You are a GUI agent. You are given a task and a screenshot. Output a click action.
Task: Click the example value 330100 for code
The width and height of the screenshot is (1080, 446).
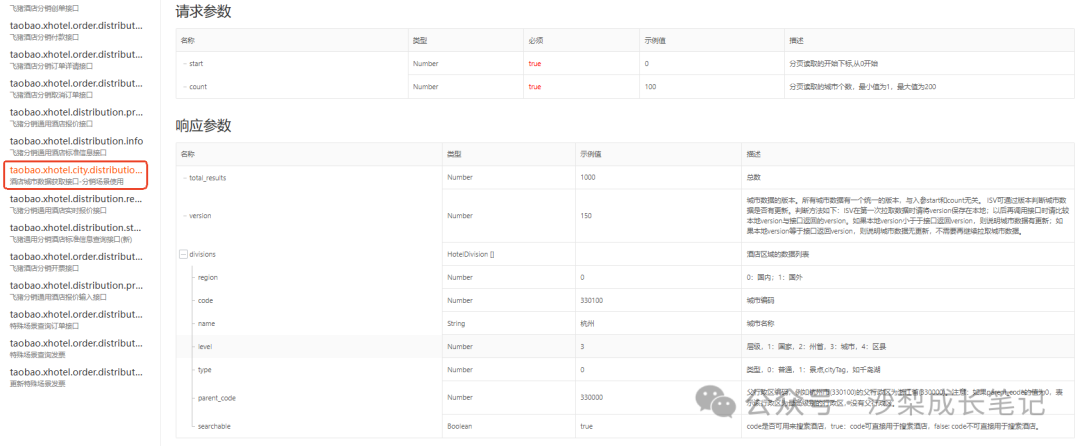(x=594, y=300)
